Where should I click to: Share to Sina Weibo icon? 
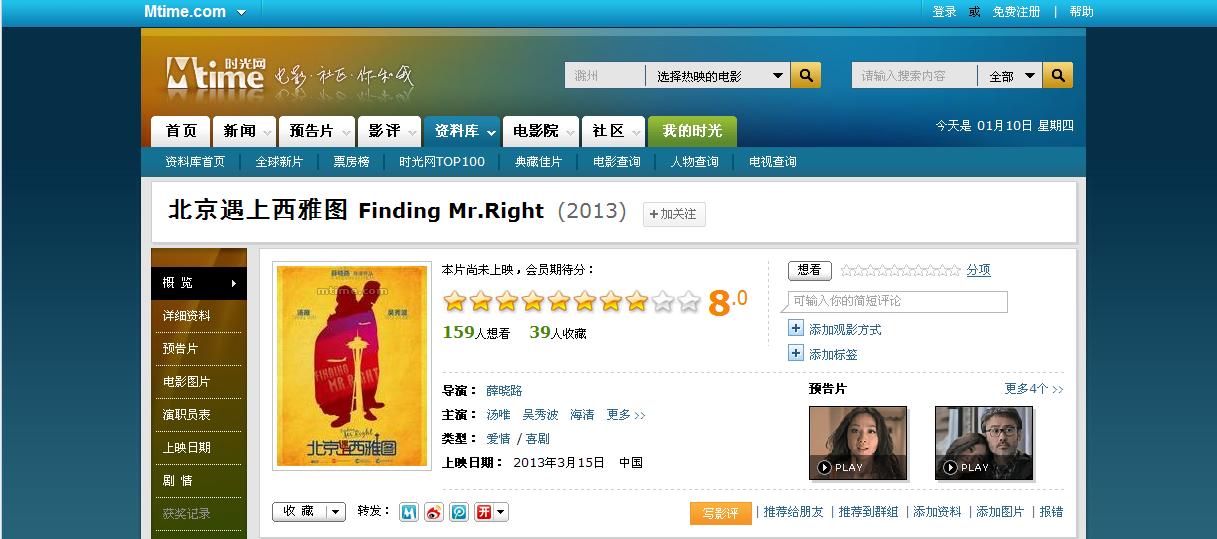[434, 512]
